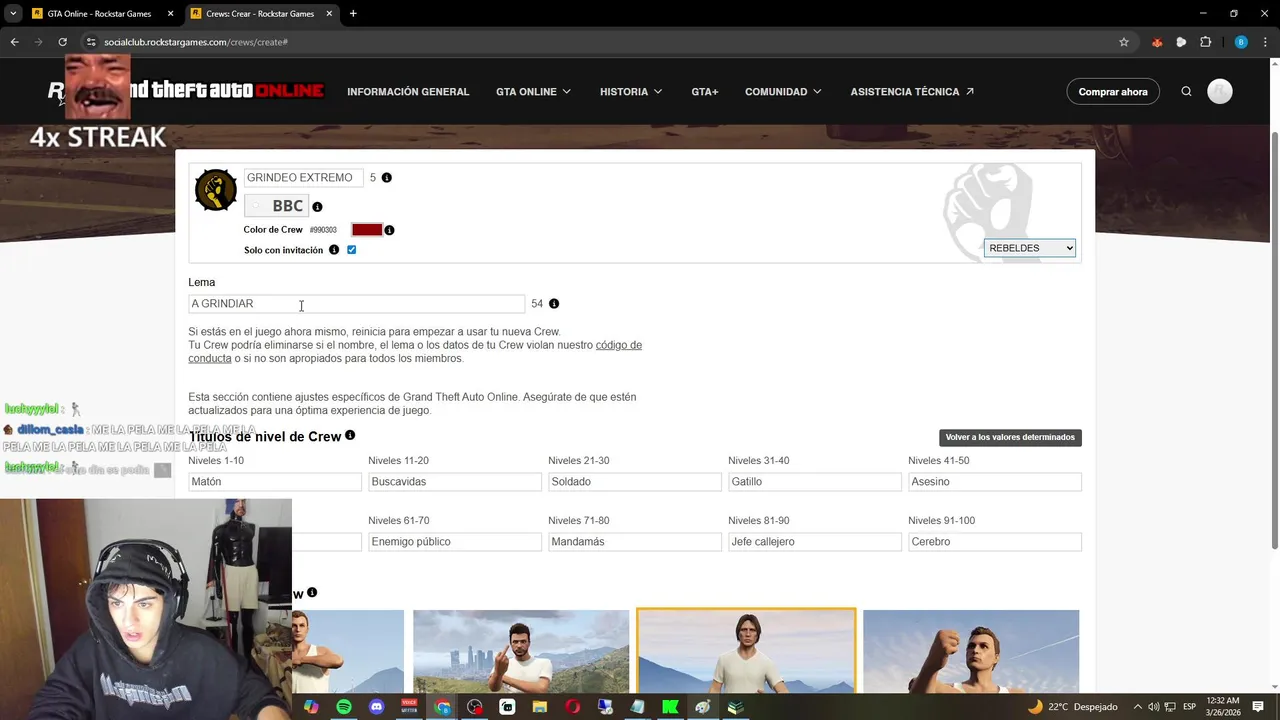1280x720 pixels.
Task: Go back to the previous page
Action: coord(14,42)
